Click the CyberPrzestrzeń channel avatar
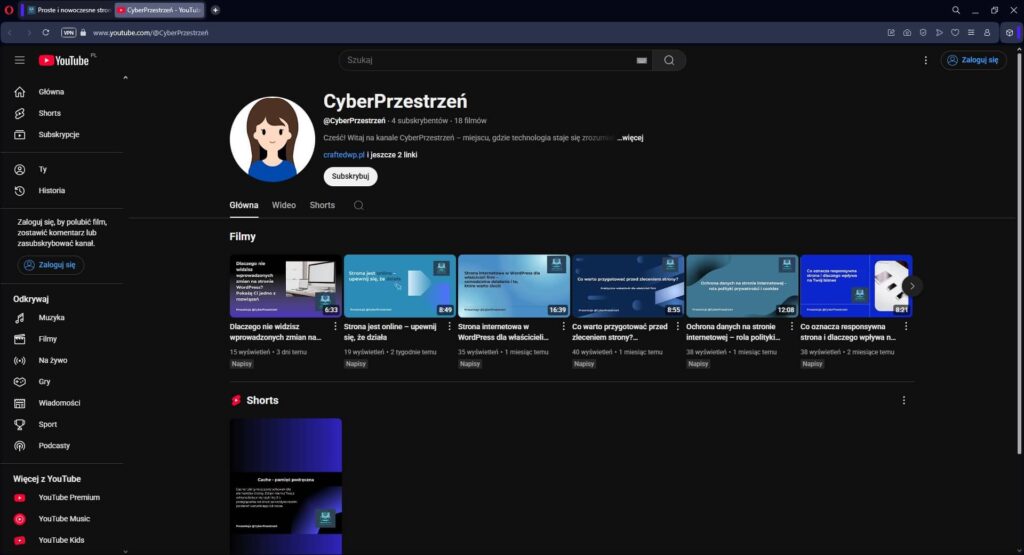Viewport: 1024px width, 555px height. pyautogui.click(x=272, y=139)
